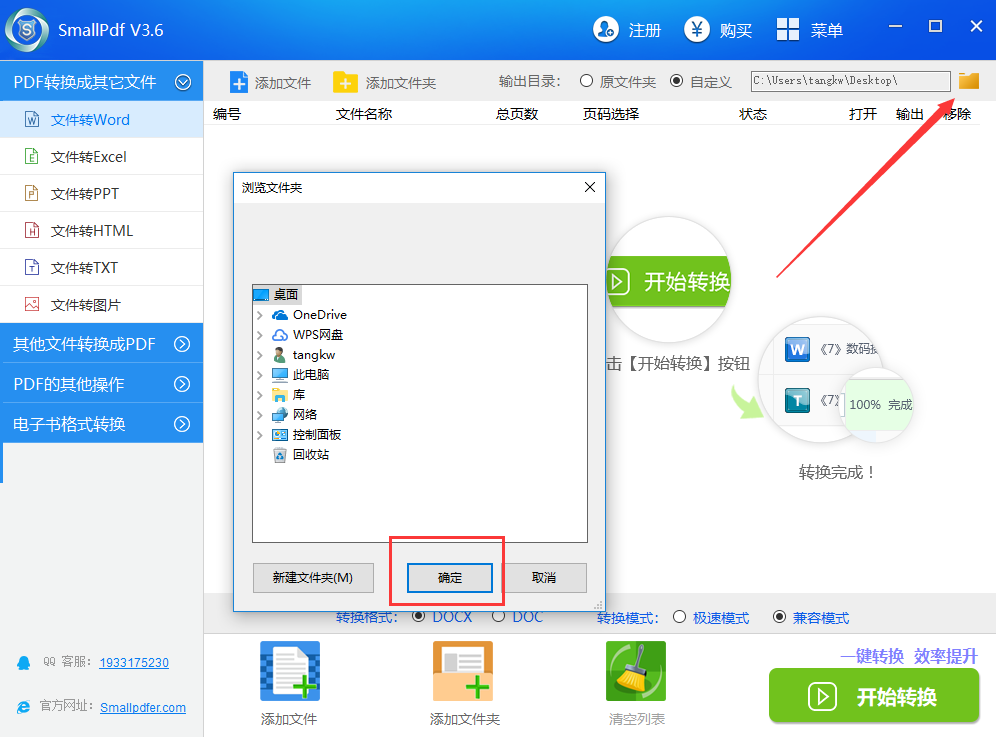Image resolution: width=996 pixels, height=737 pixels.
Task: Click the output path text field
Action: (x=849, y=81)
